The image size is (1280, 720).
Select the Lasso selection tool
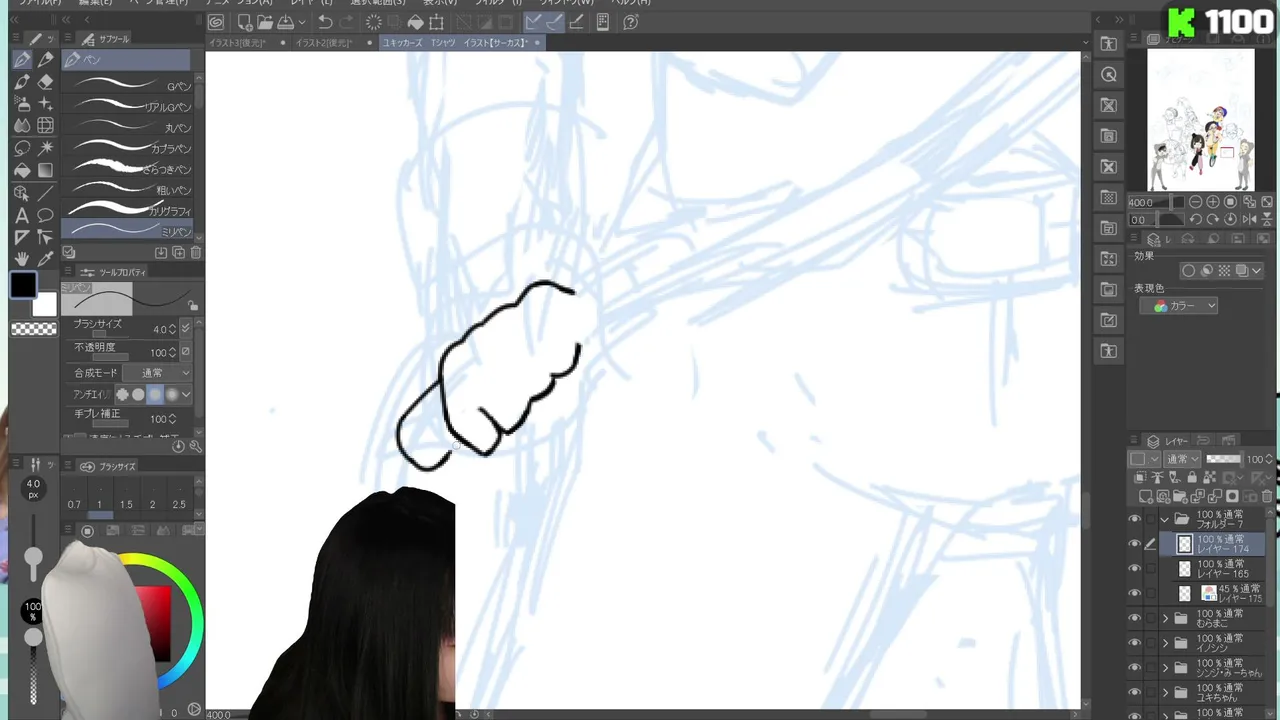(x=22, y=148)
